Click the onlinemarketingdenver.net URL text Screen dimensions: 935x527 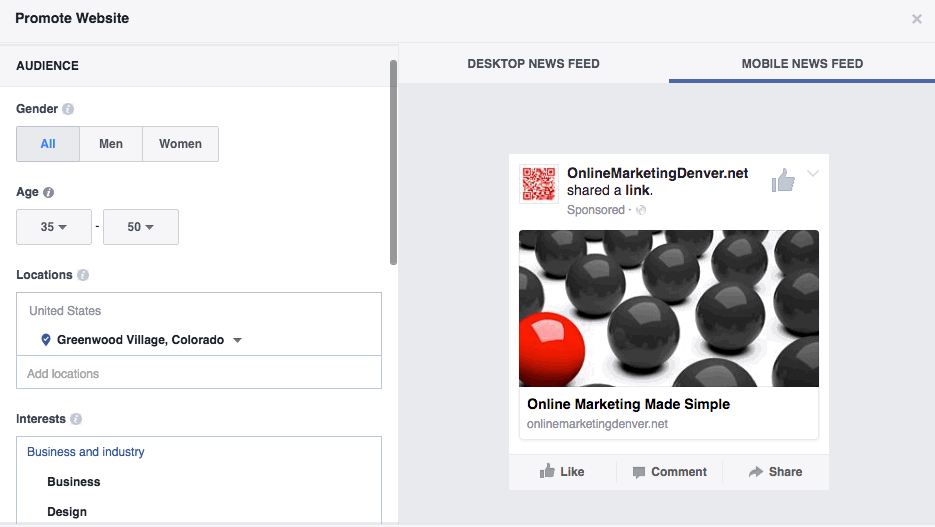point(597,424)
